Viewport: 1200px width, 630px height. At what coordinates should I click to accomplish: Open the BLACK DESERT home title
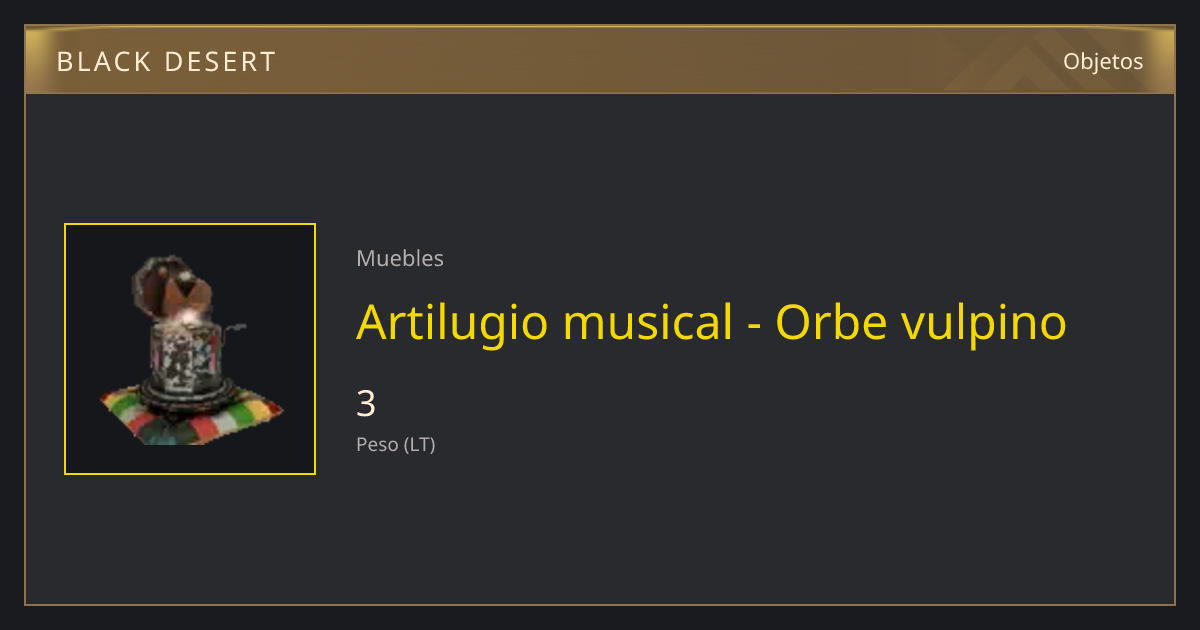pyautogui.click(x=166, y=62)
